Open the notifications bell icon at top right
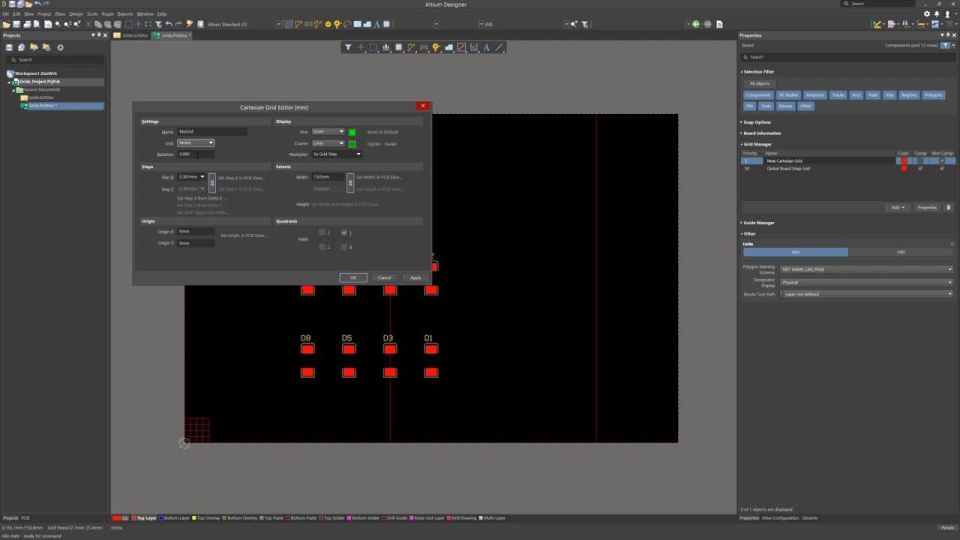Viewport: 960px width, 540px height. point(937,13)
